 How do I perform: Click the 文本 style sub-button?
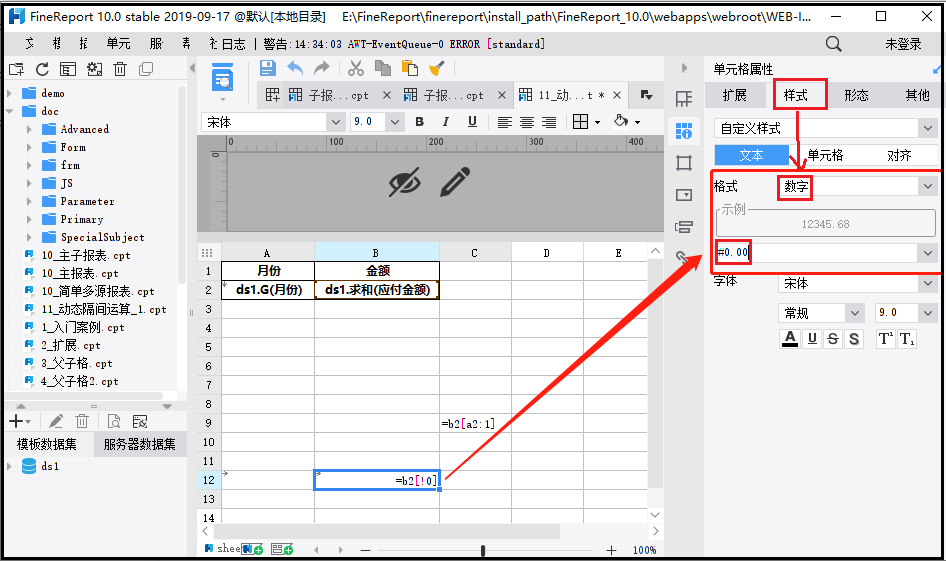(x=752, y=156)
